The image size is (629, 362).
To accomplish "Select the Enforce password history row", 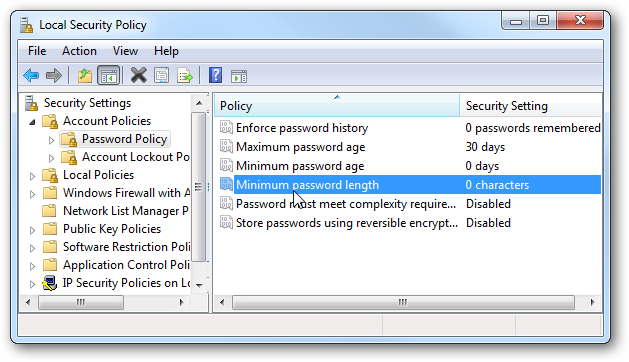I will click(409, 128).
